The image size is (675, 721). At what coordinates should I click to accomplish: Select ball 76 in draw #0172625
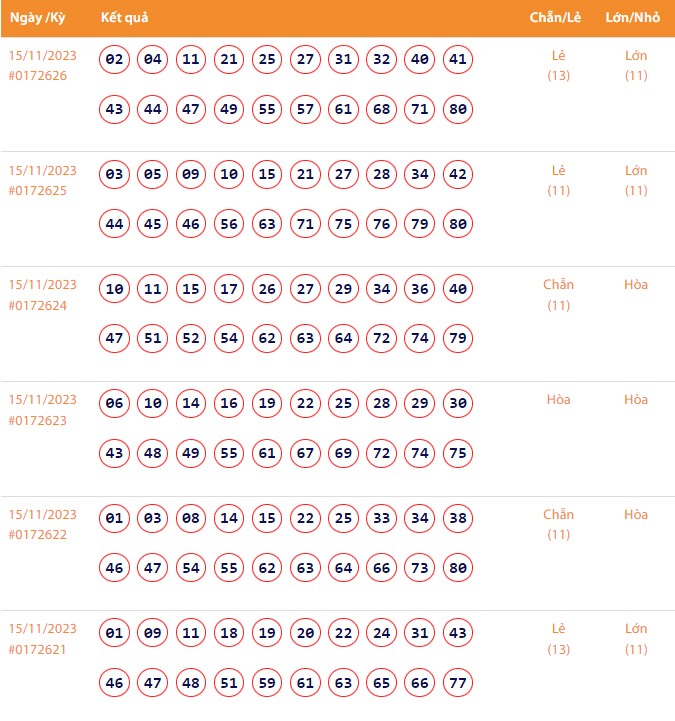[381, 224]
